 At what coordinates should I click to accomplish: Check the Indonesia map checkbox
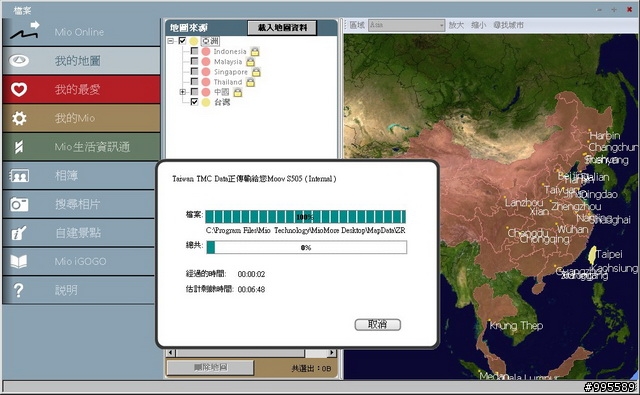click(x=195, y=51)
